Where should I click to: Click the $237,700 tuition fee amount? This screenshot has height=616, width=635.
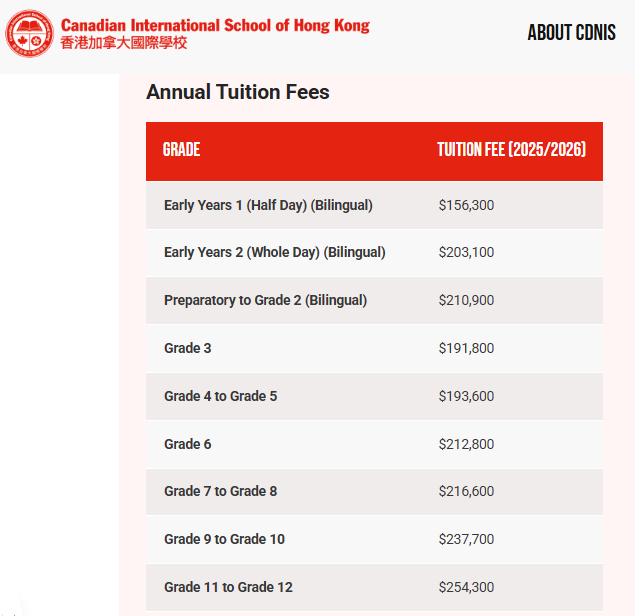pos(466,539)
